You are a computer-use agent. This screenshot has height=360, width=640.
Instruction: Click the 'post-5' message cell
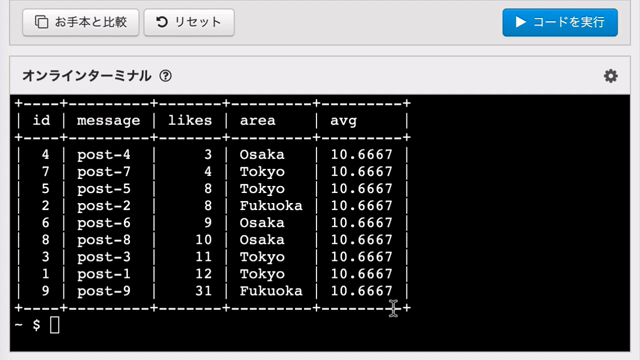pyautogui.click(x=104, y=189)
